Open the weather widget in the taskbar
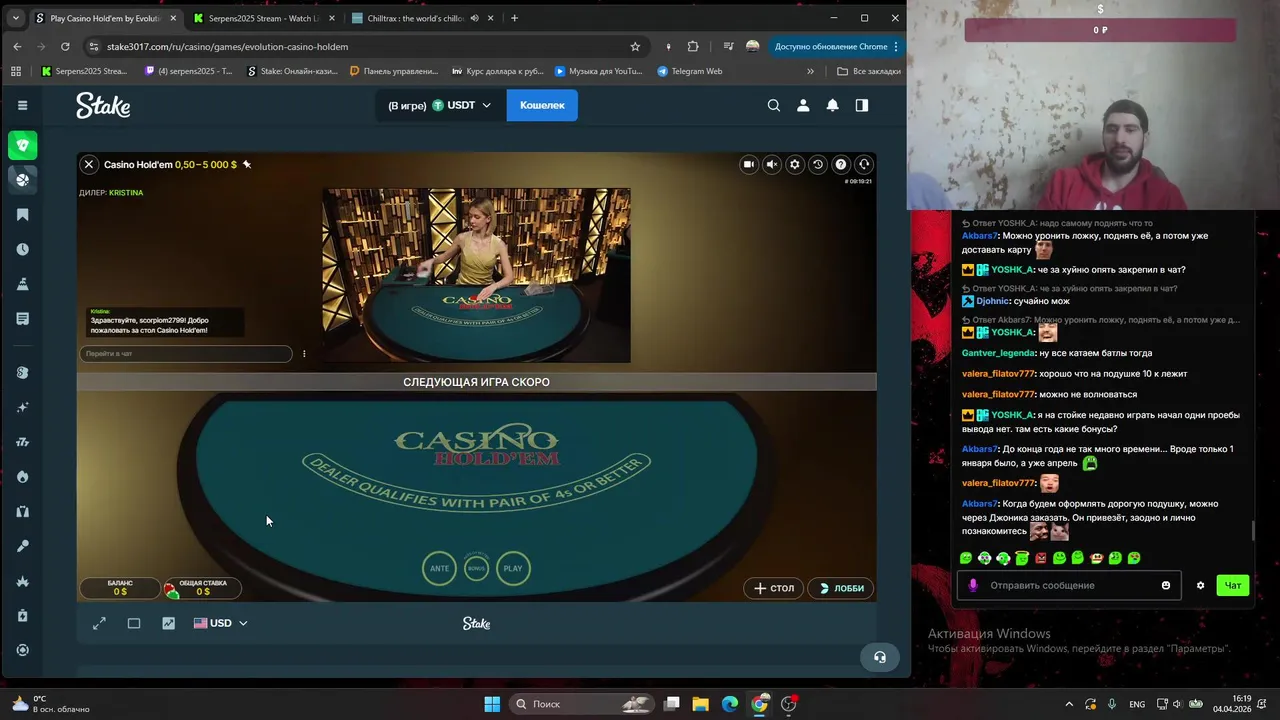Screen dimensions: 1280x720 click(50, 704)
